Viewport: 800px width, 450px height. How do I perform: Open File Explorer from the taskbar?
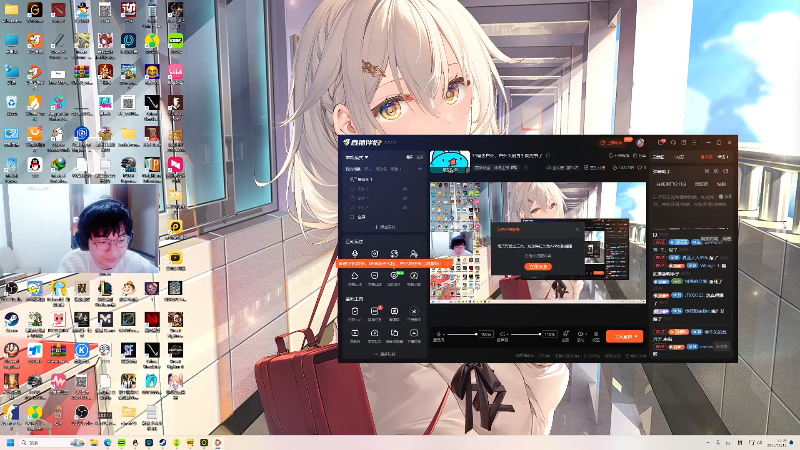coord(94,442)
